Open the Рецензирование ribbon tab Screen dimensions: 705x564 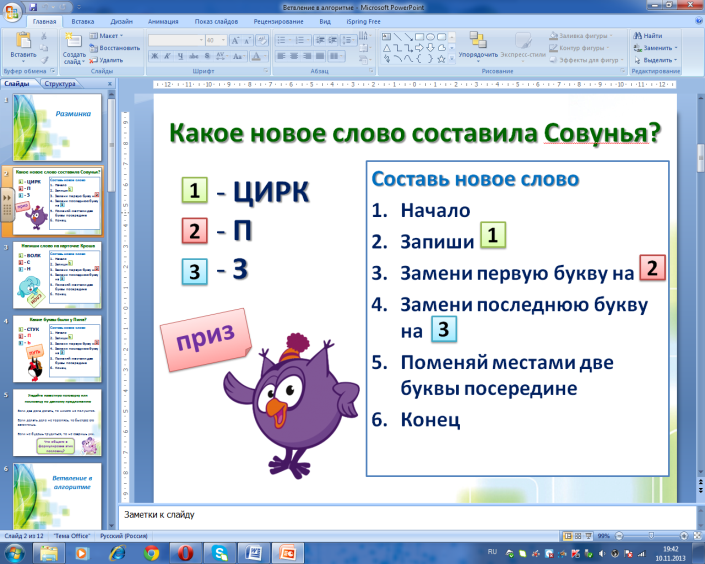coord(278,21)
